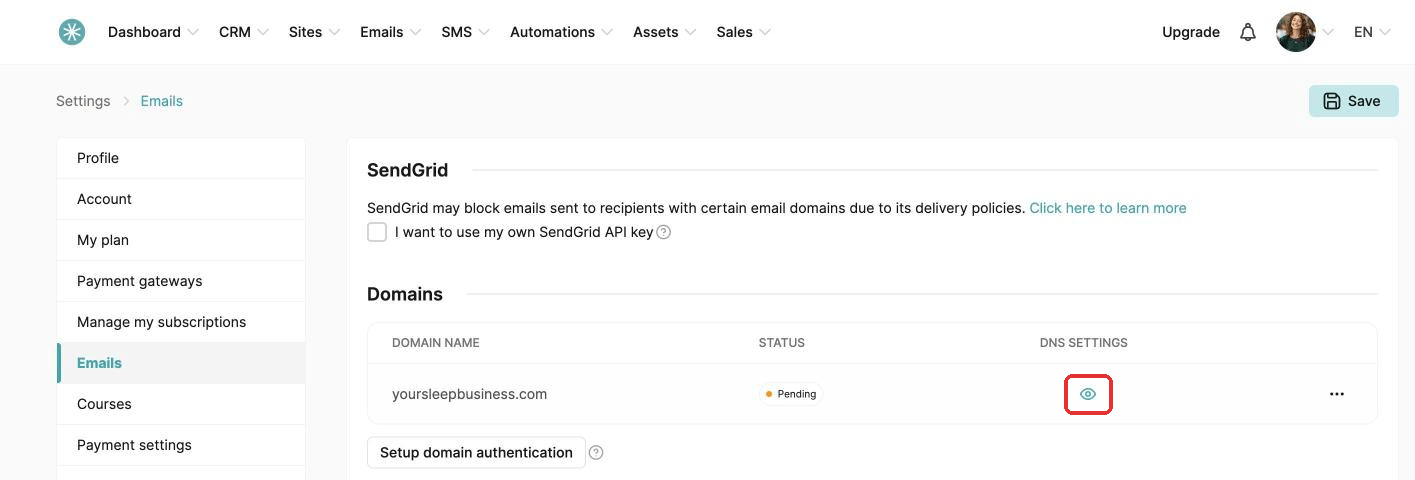Screen dimensions: 1415x480
Task: Click the DOMAIN NAME column header
Action: coord(435,343)
